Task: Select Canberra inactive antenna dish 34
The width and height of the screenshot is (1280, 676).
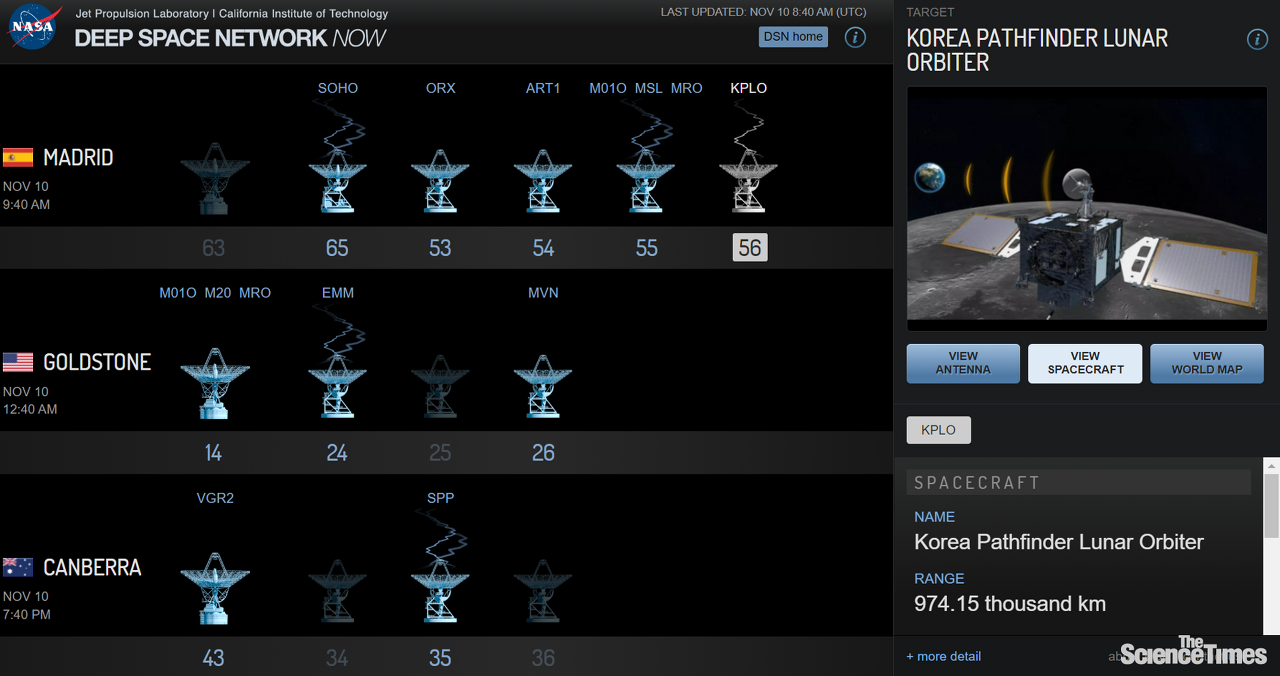Action: coord(337,590)
